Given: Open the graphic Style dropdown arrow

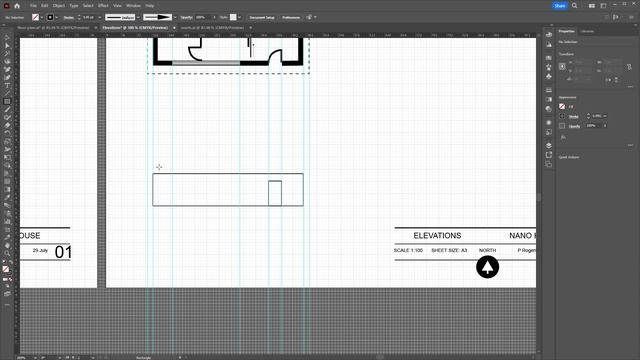Looking at the screenshot, I should click(240, 18).
